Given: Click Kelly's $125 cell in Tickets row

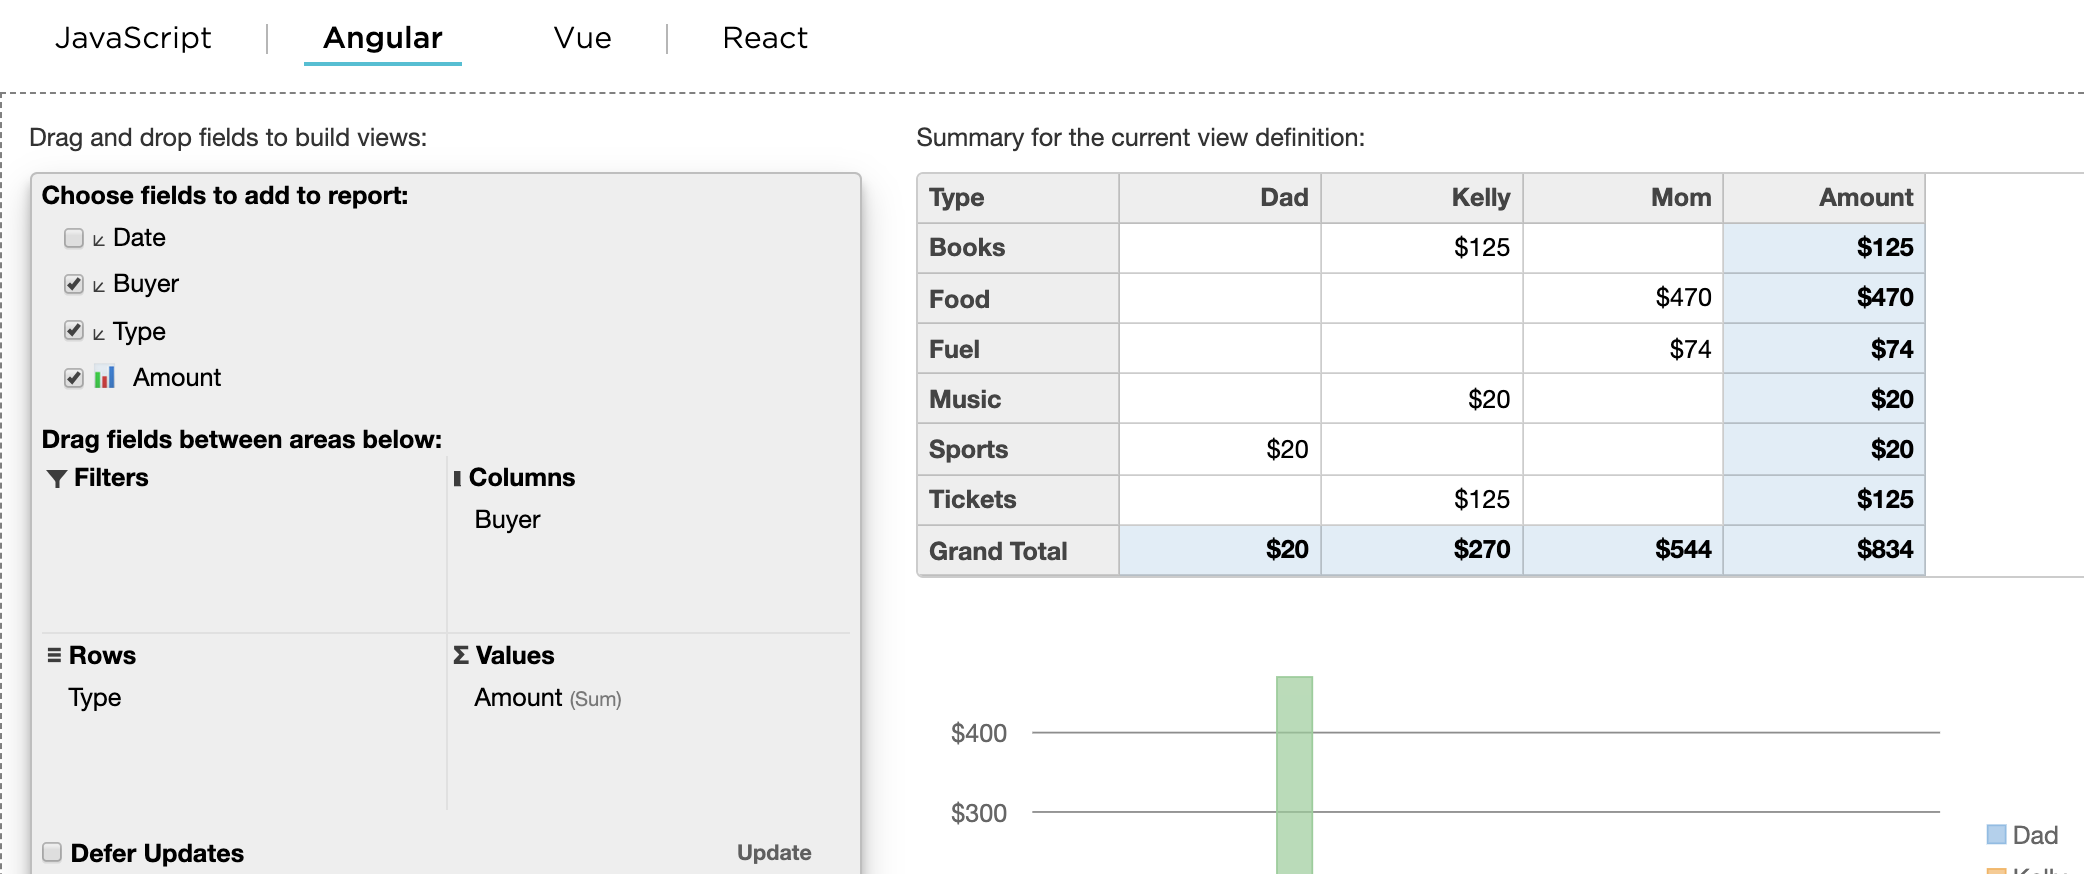Looking at the screenshot, I should (x=1422, y=500).
